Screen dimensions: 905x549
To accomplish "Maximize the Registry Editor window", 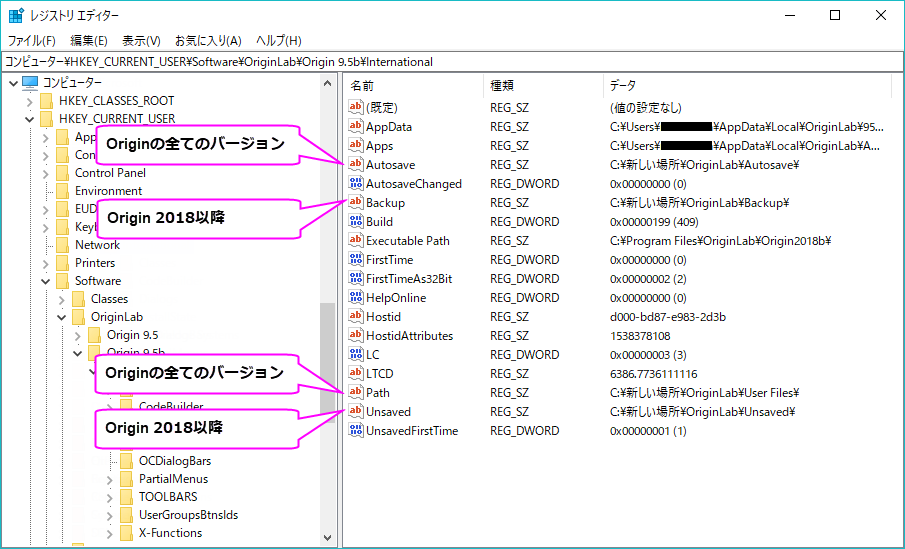I will coord(835,16).
